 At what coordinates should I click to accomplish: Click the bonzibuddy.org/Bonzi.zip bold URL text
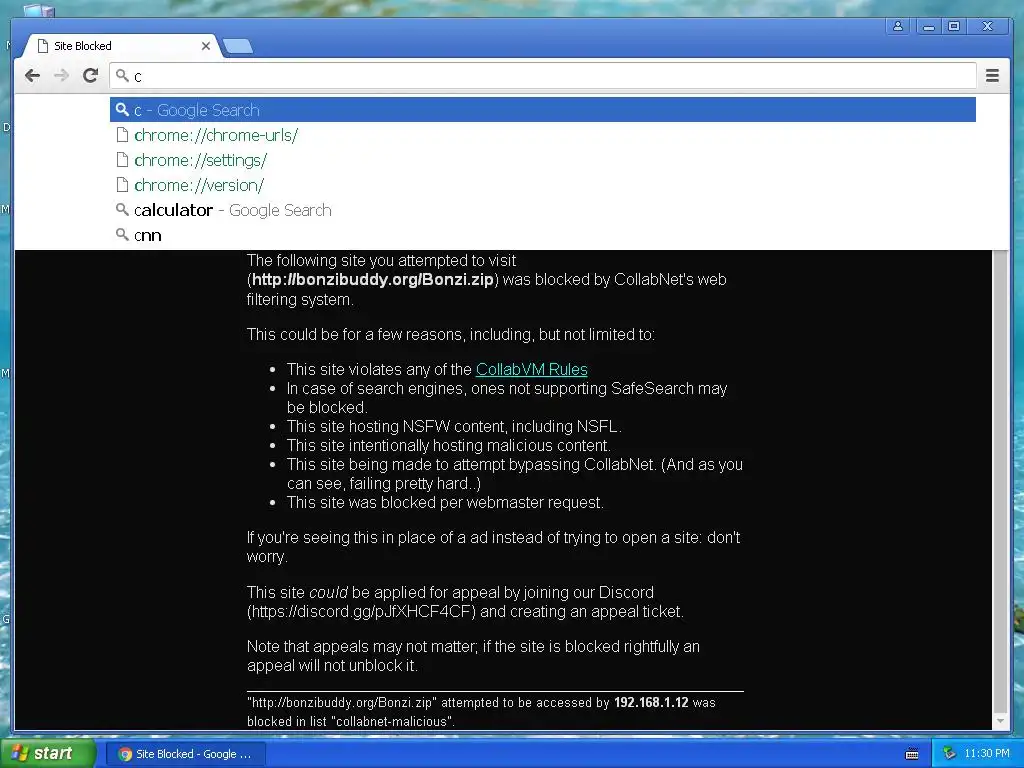(372, 280)
